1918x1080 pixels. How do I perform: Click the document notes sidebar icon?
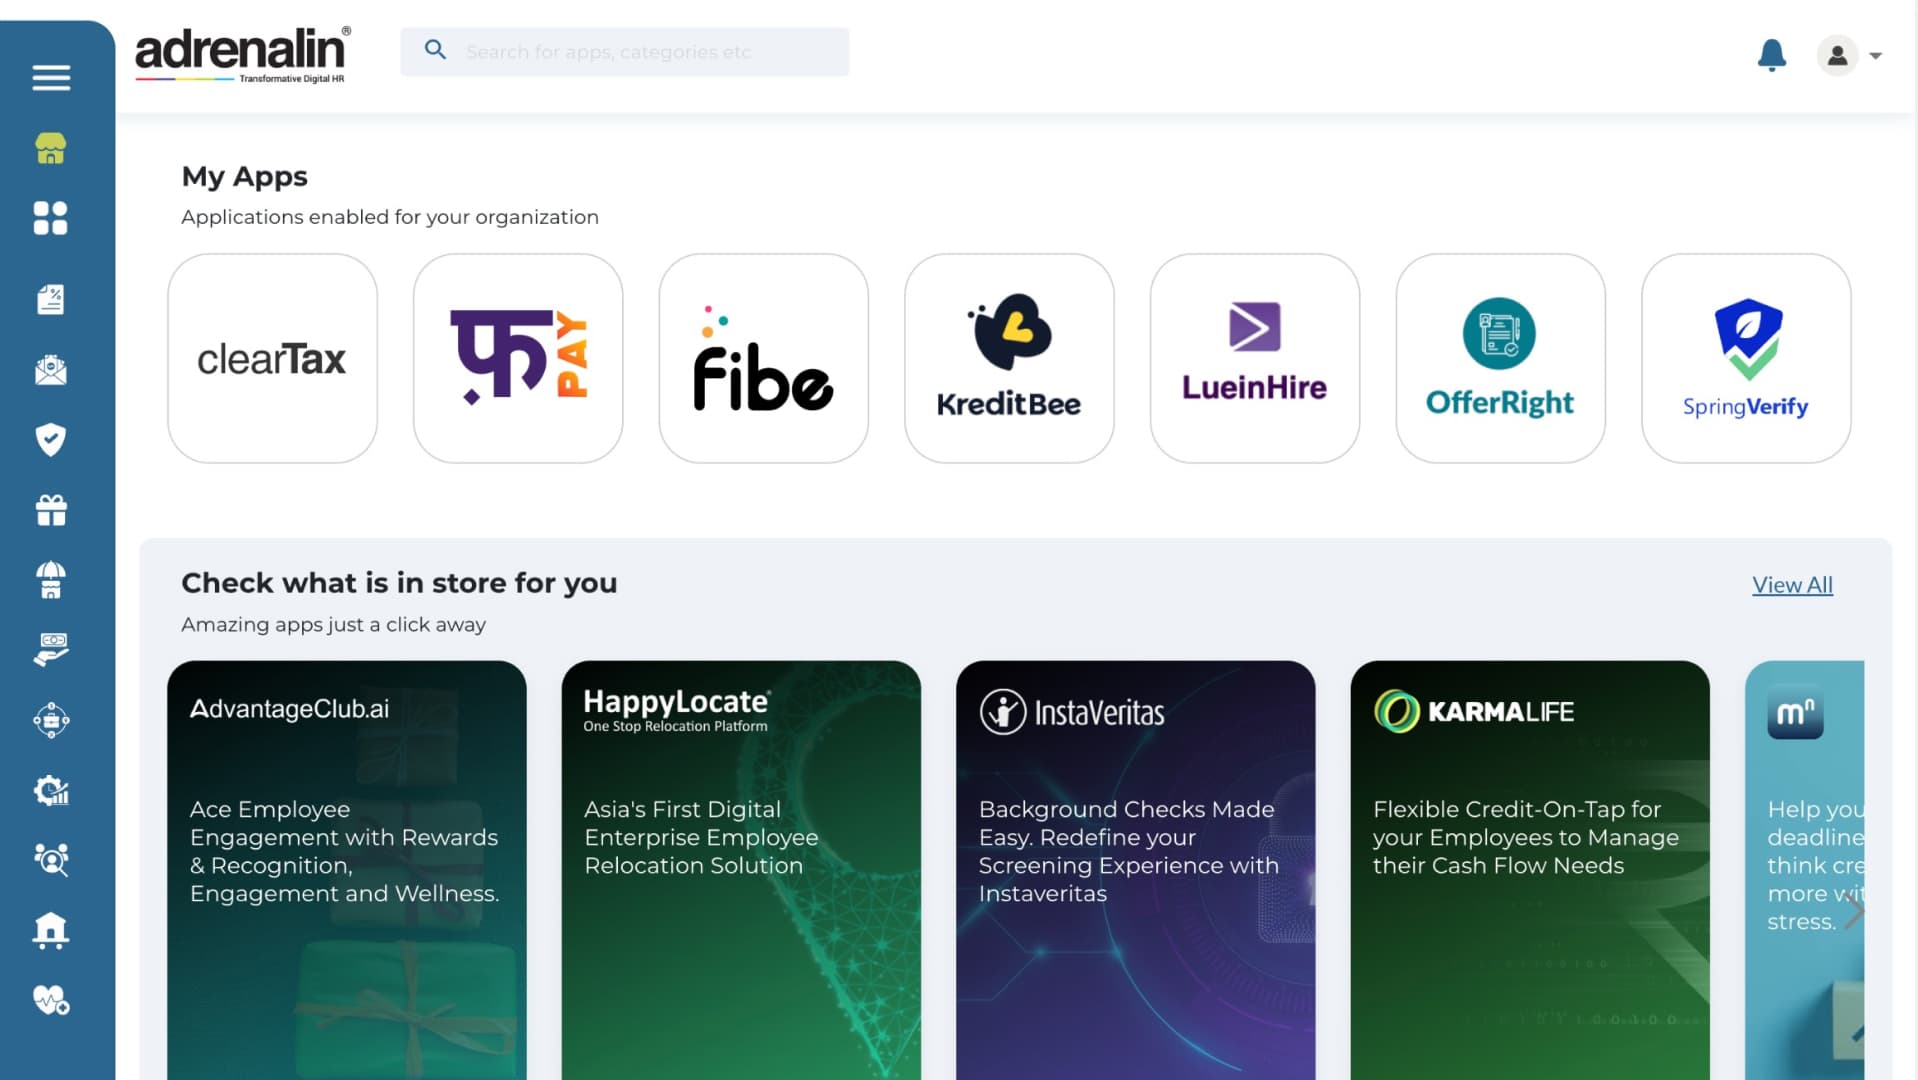51,299
